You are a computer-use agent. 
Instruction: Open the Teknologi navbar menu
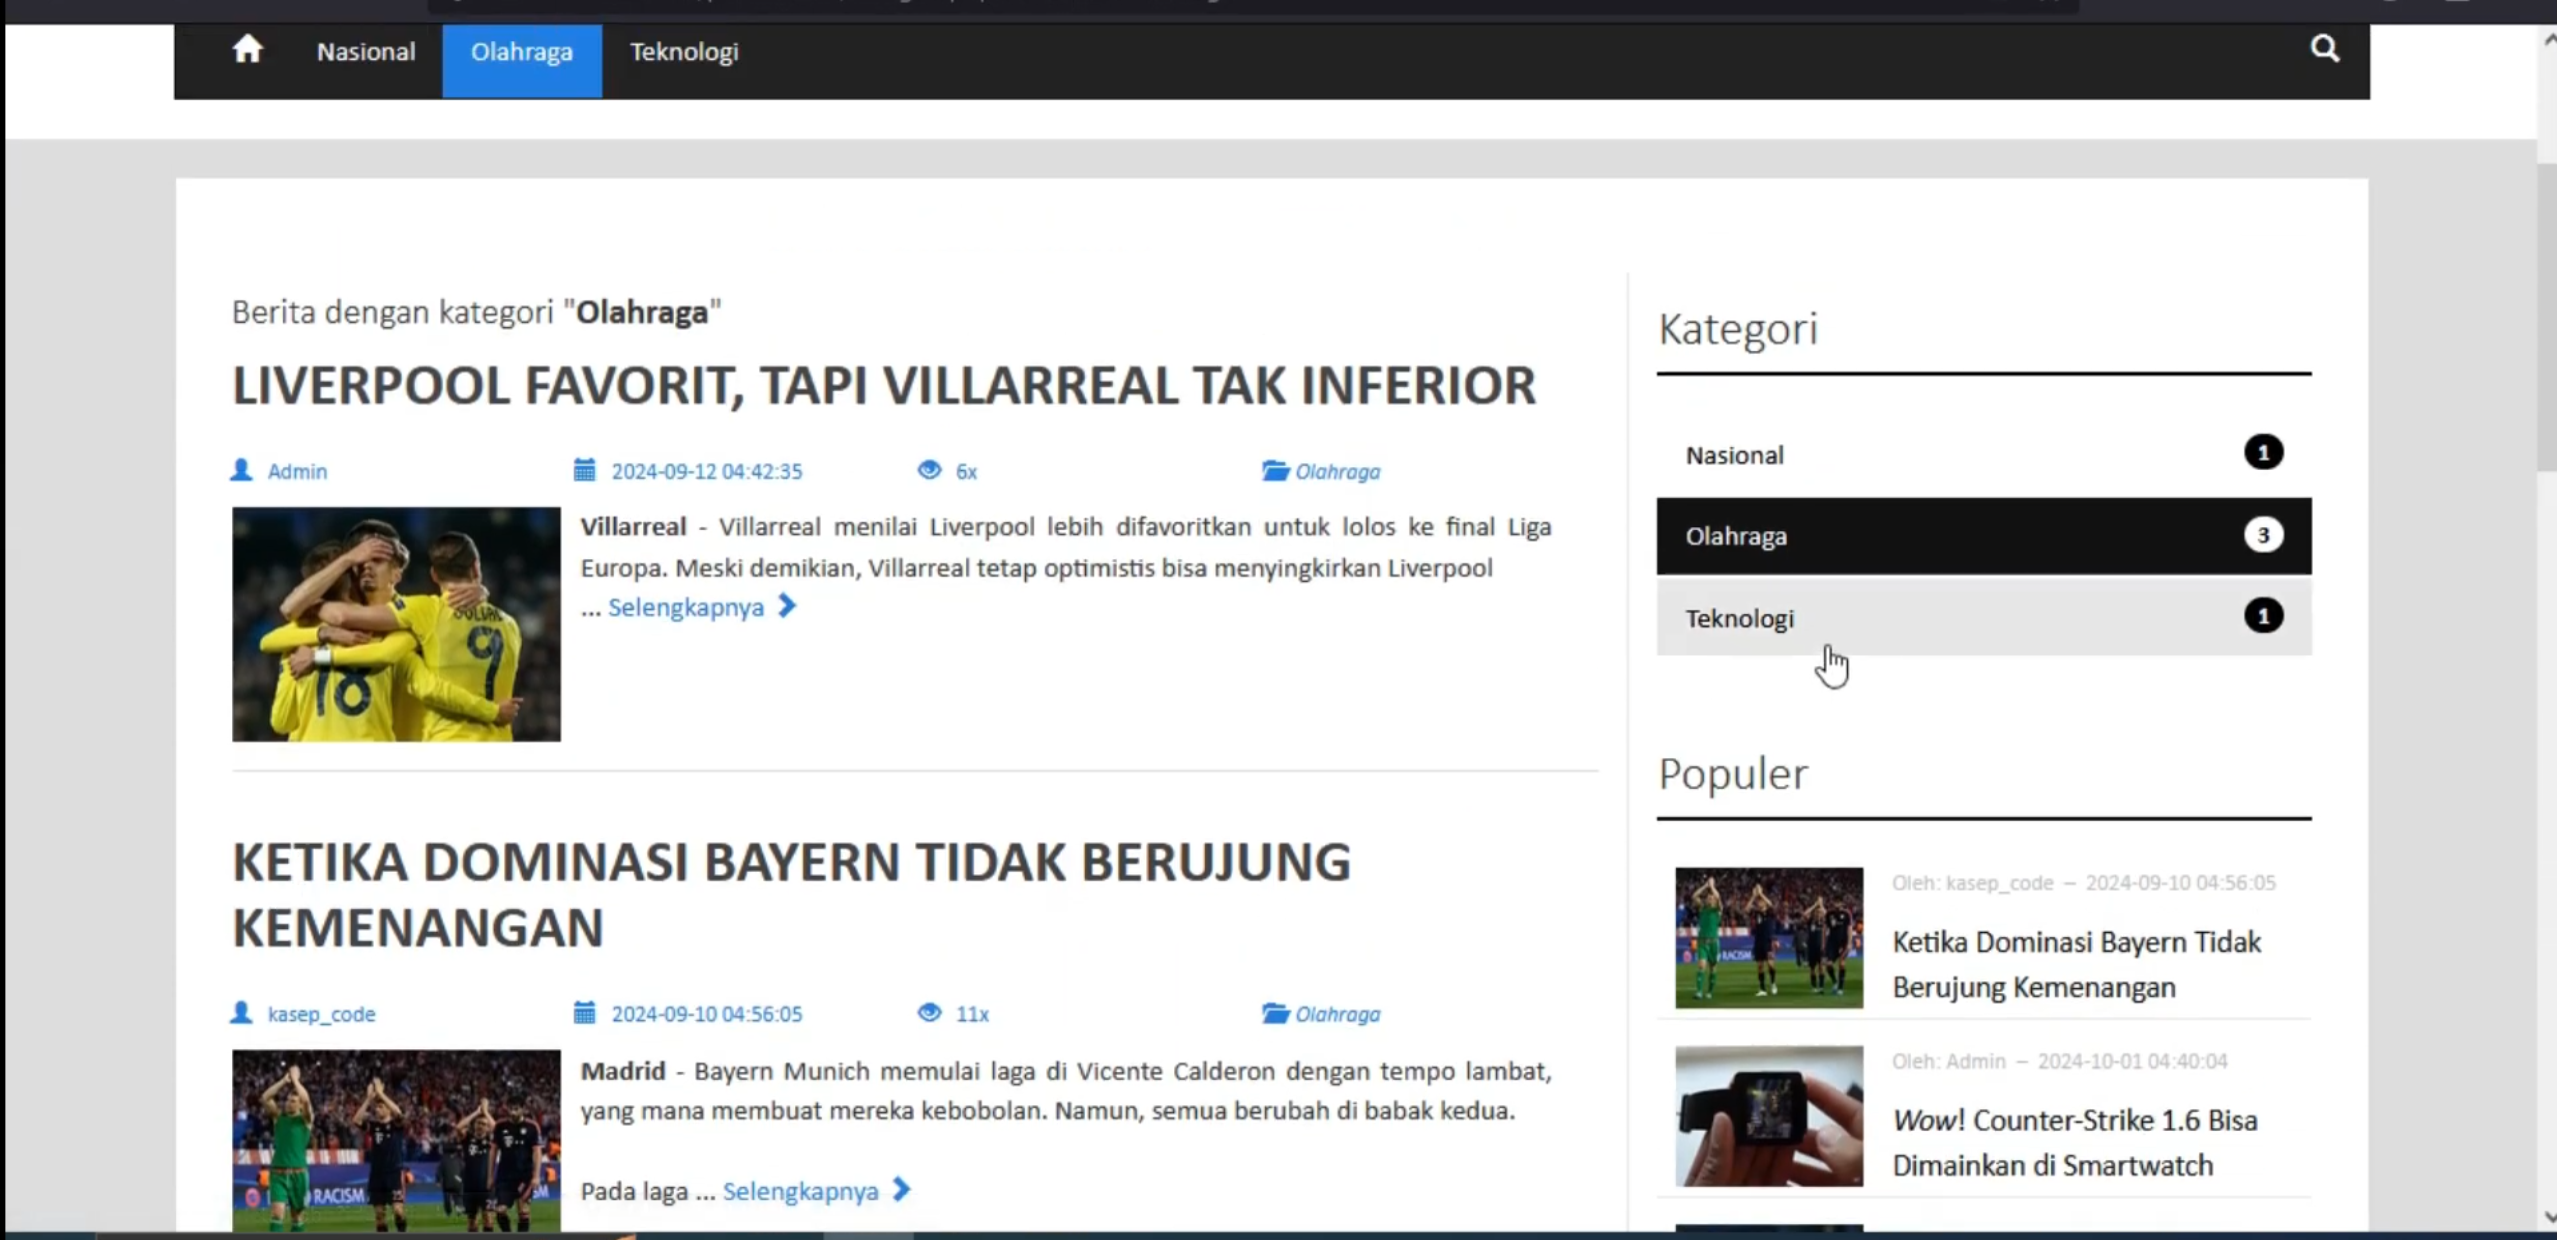pyautogui.click(x=684, y=52)
